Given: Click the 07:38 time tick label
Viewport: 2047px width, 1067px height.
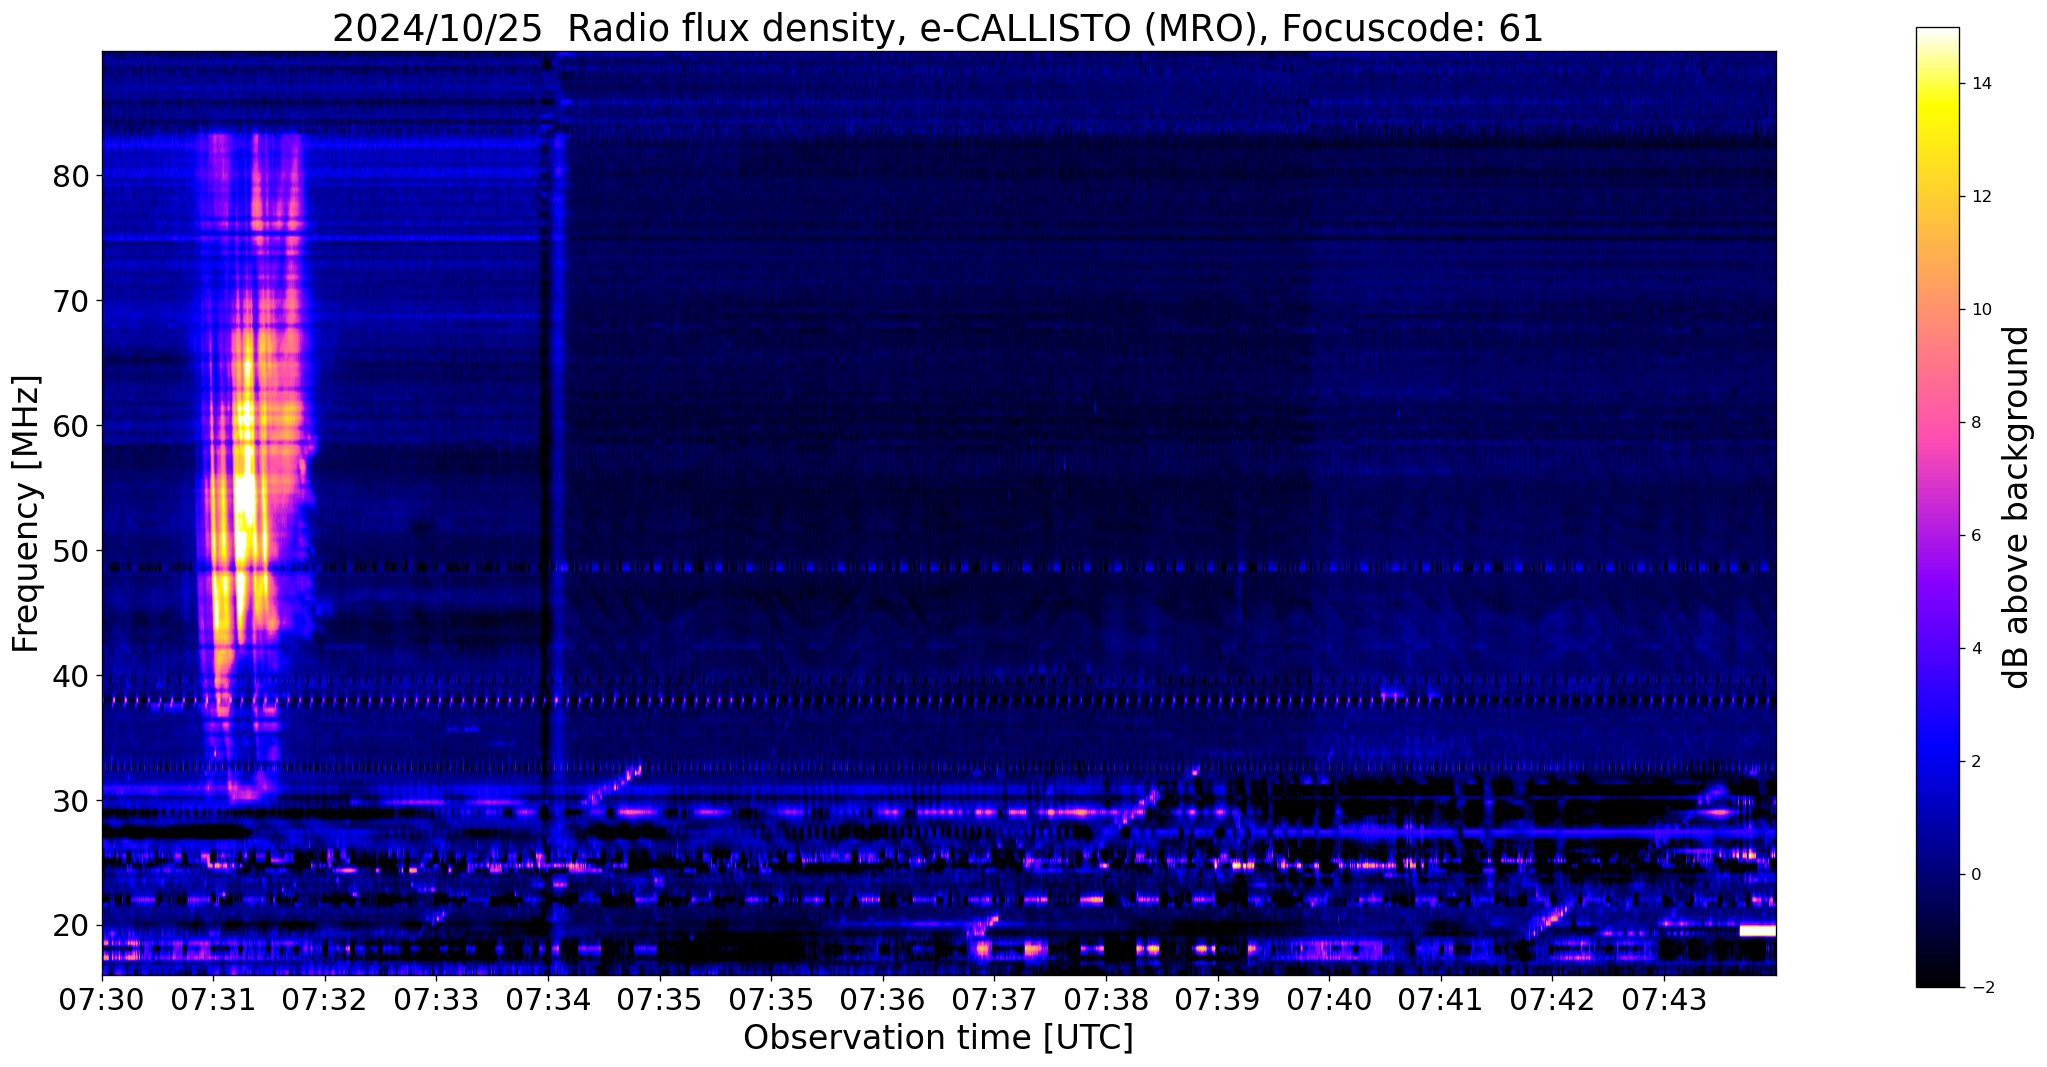Looking at the screenshot, I should coord(1106,1000).
